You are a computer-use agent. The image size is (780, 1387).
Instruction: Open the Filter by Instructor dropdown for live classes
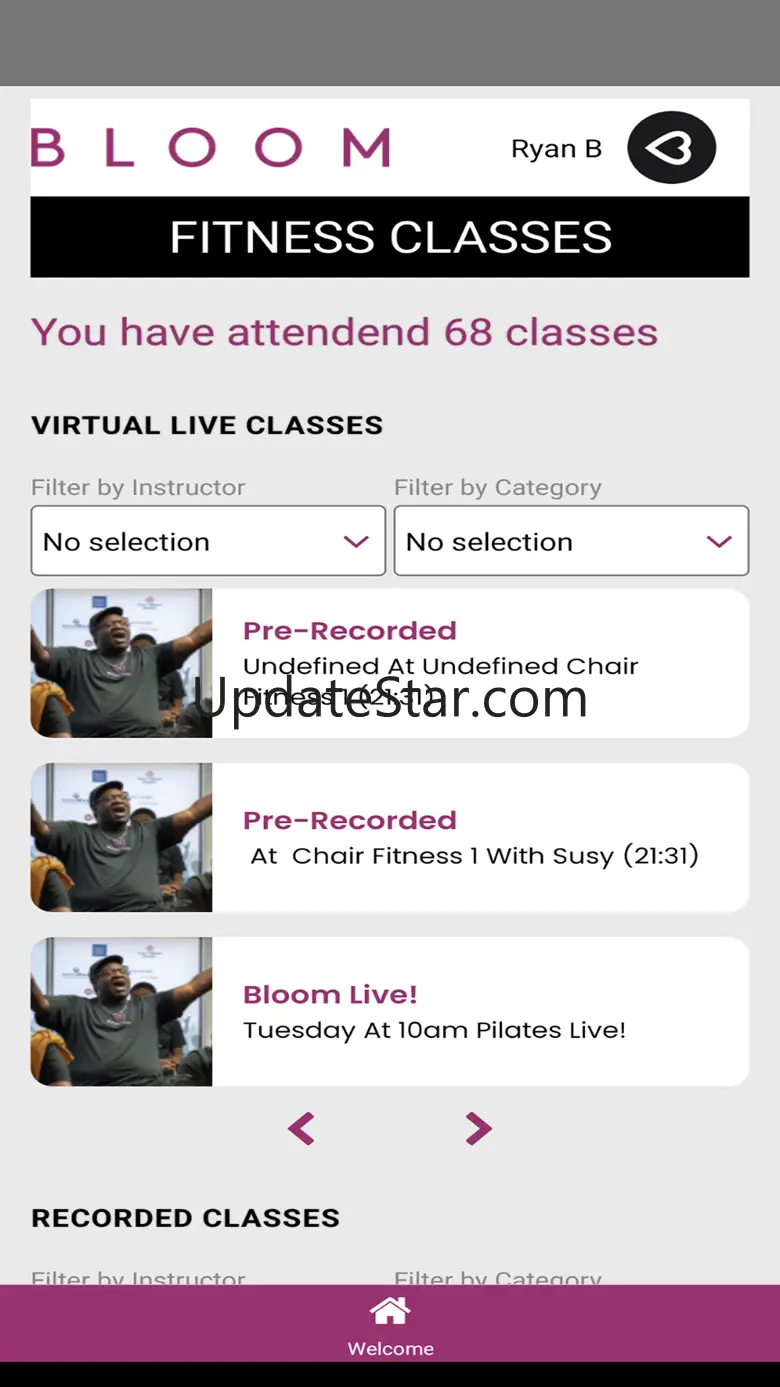208,541
